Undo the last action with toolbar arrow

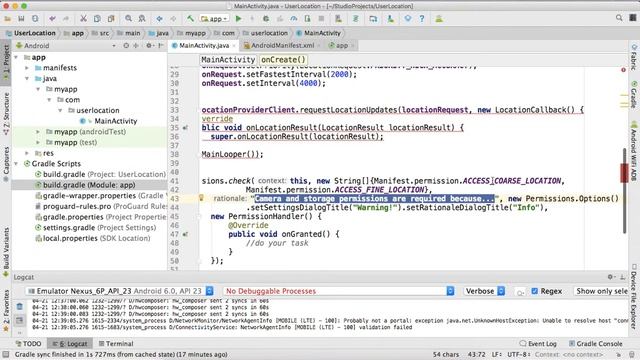point(52,19)
